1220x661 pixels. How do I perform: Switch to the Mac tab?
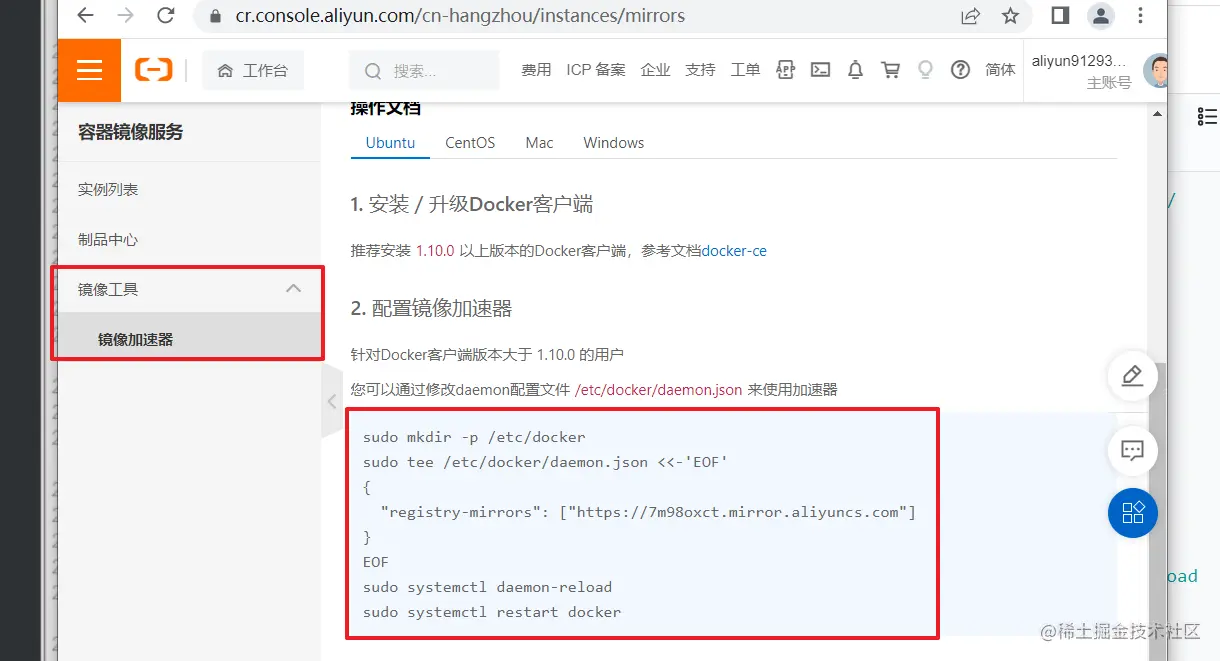click(x=539, y=143)
